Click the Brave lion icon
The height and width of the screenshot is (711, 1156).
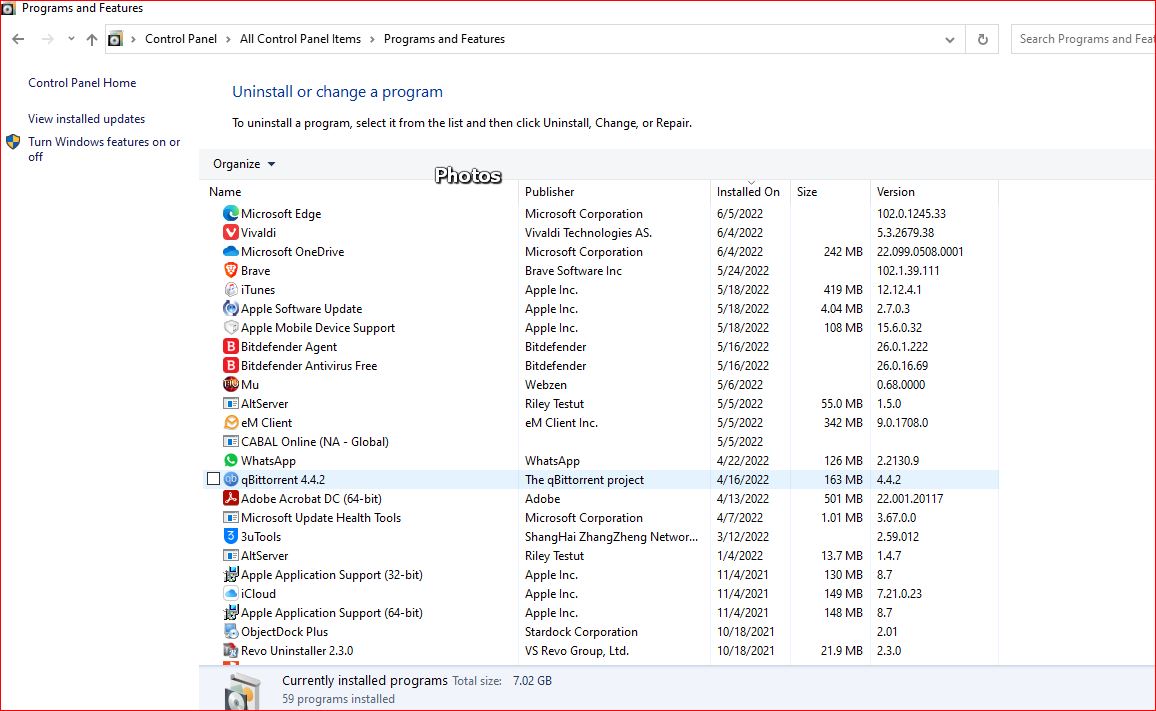(x=231, y=271)
